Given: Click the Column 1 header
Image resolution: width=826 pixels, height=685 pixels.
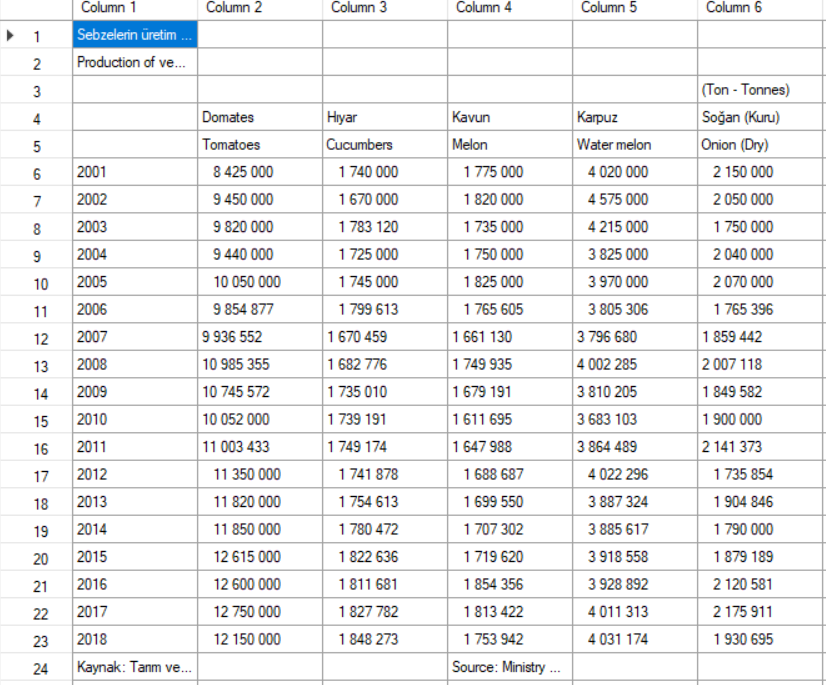Looking at the screenshot, I should (135, 9).
